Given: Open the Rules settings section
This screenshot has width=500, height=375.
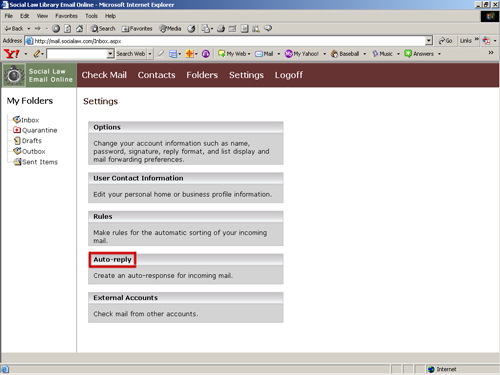Looking at the screenshot, I should tap(103, 217).
